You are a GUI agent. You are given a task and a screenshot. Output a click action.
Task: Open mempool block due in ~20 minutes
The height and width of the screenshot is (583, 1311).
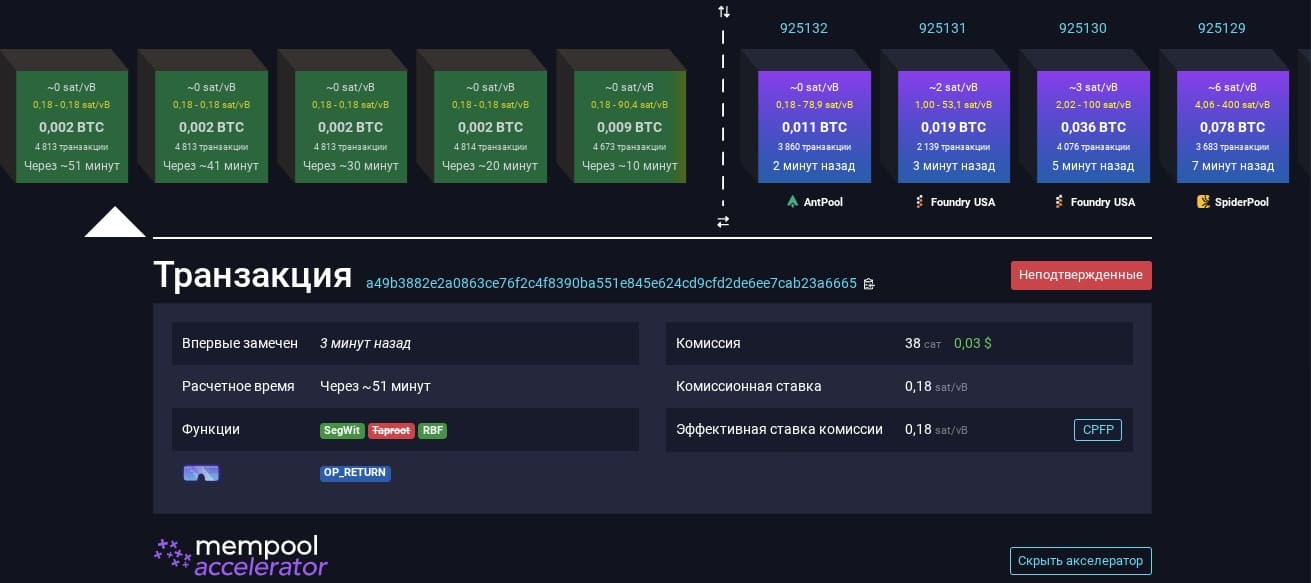click(x=490, y=127)
